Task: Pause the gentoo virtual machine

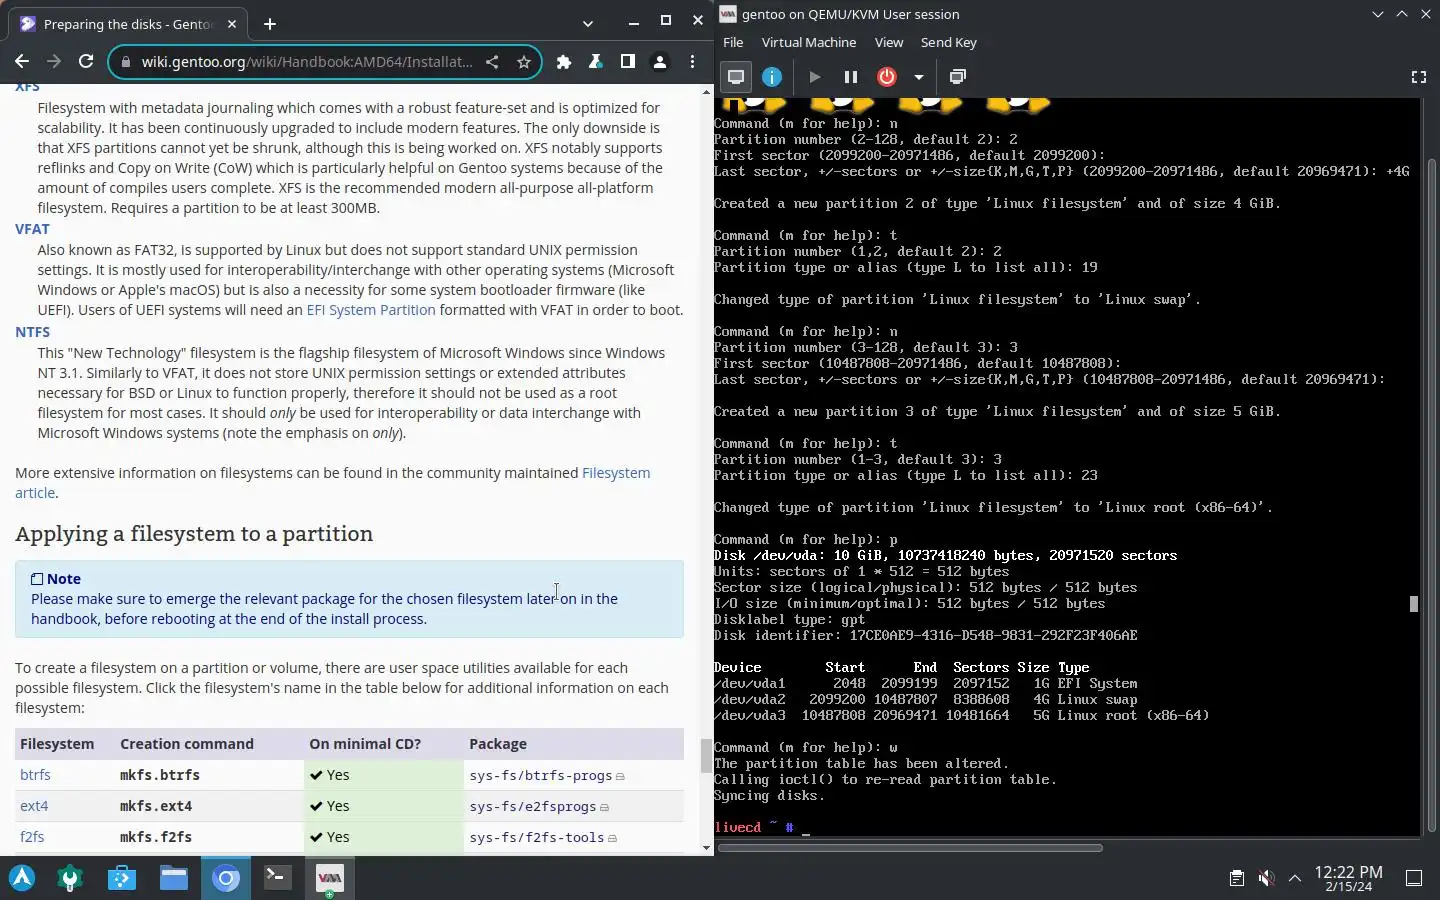Action: pos(851,77)
